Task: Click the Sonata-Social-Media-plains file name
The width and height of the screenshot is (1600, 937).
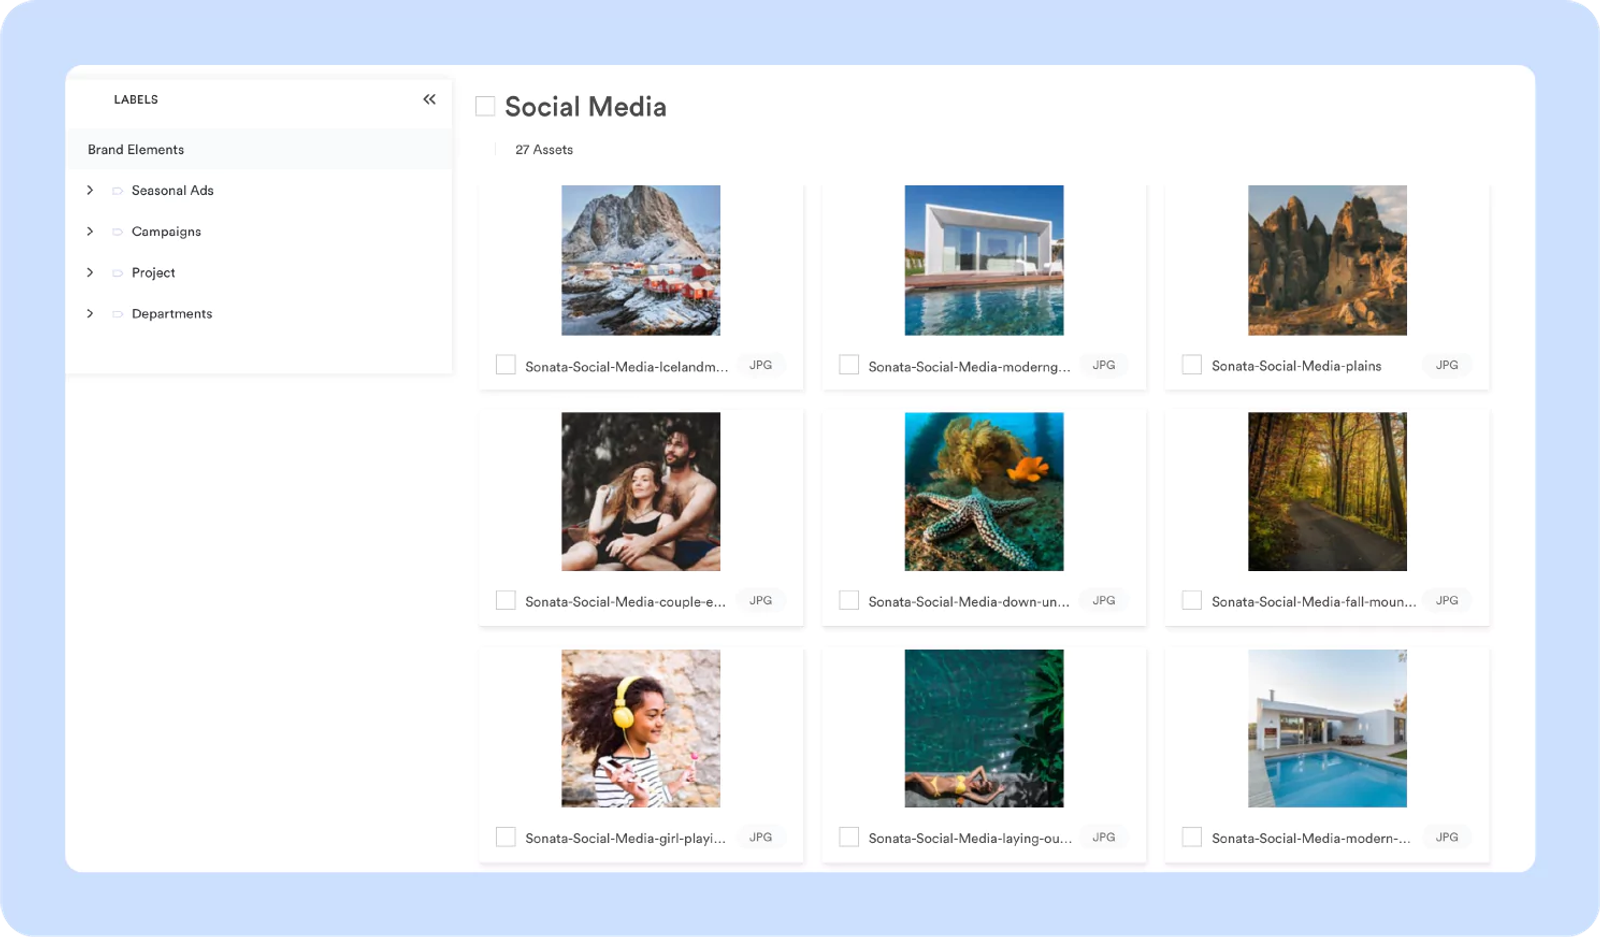Action: pyautogui.click(x=1296, y=366)
